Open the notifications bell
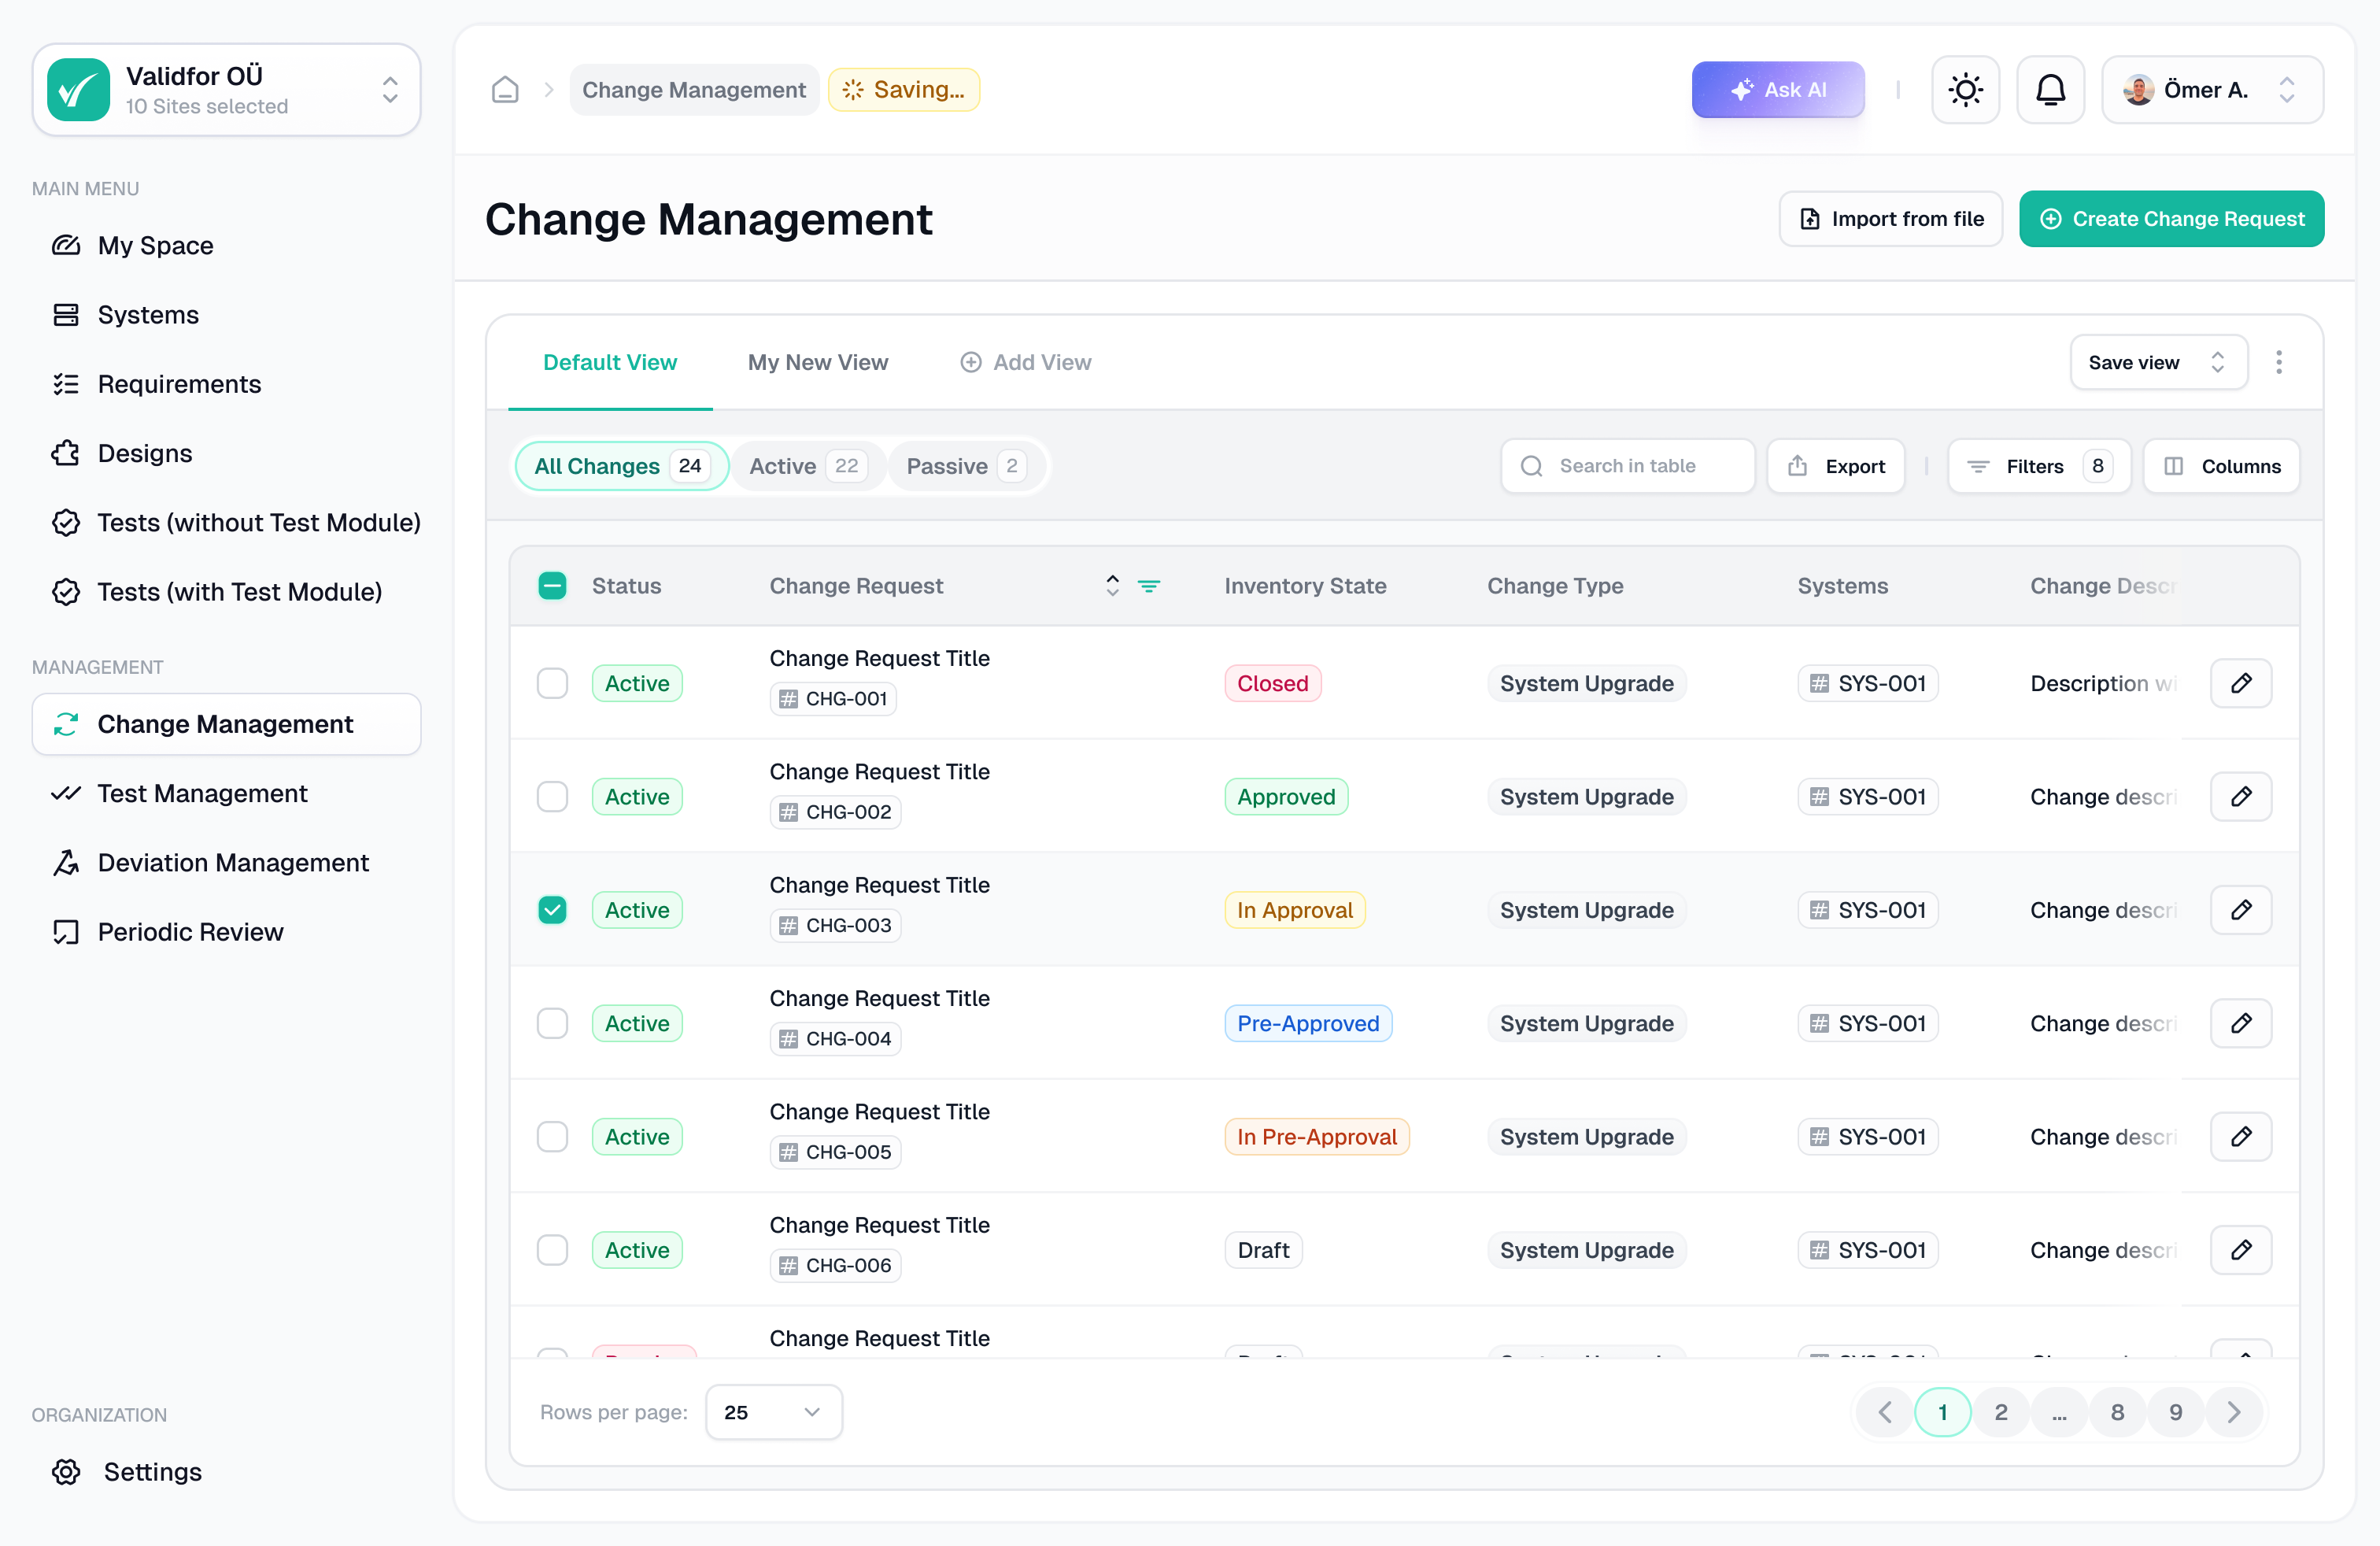 coord(2050,90)
